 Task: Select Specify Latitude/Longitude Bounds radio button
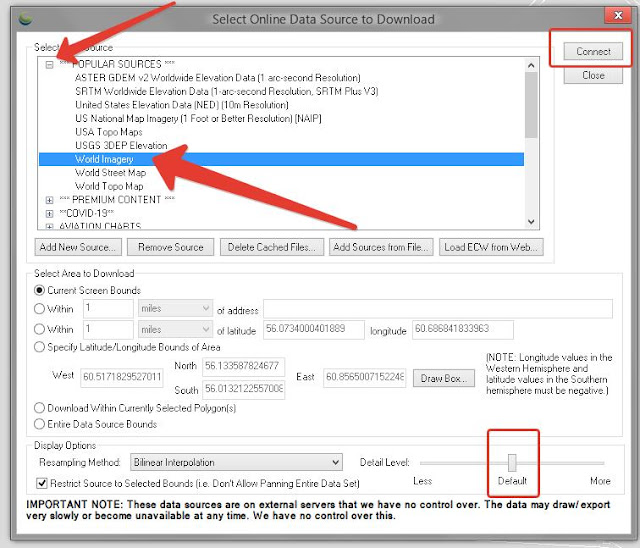[x=39, y=347]
